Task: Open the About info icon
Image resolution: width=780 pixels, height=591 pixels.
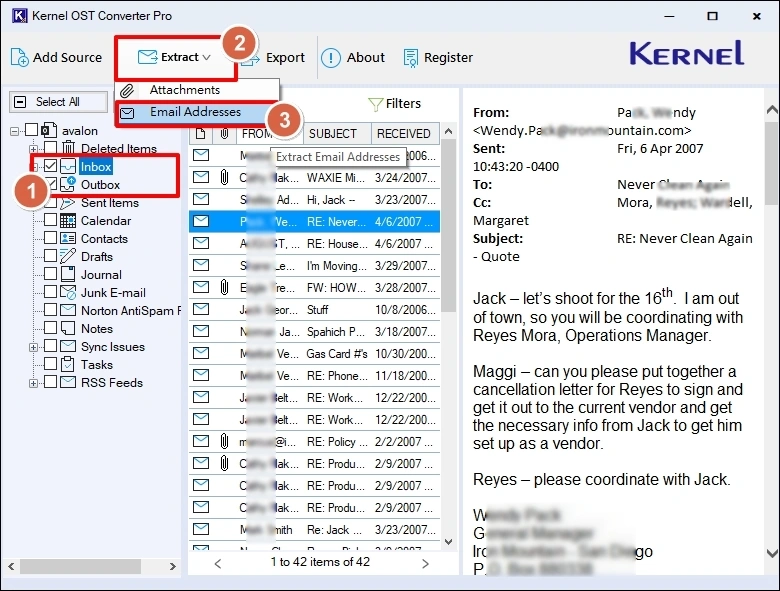Action: (x=330, y=58)
